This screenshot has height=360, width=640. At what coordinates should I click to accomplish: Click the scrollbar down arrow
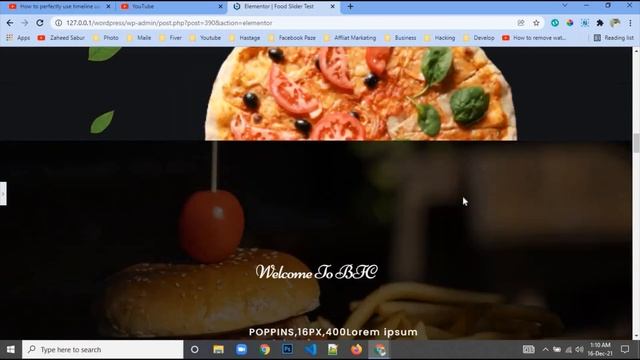(636, 336)
